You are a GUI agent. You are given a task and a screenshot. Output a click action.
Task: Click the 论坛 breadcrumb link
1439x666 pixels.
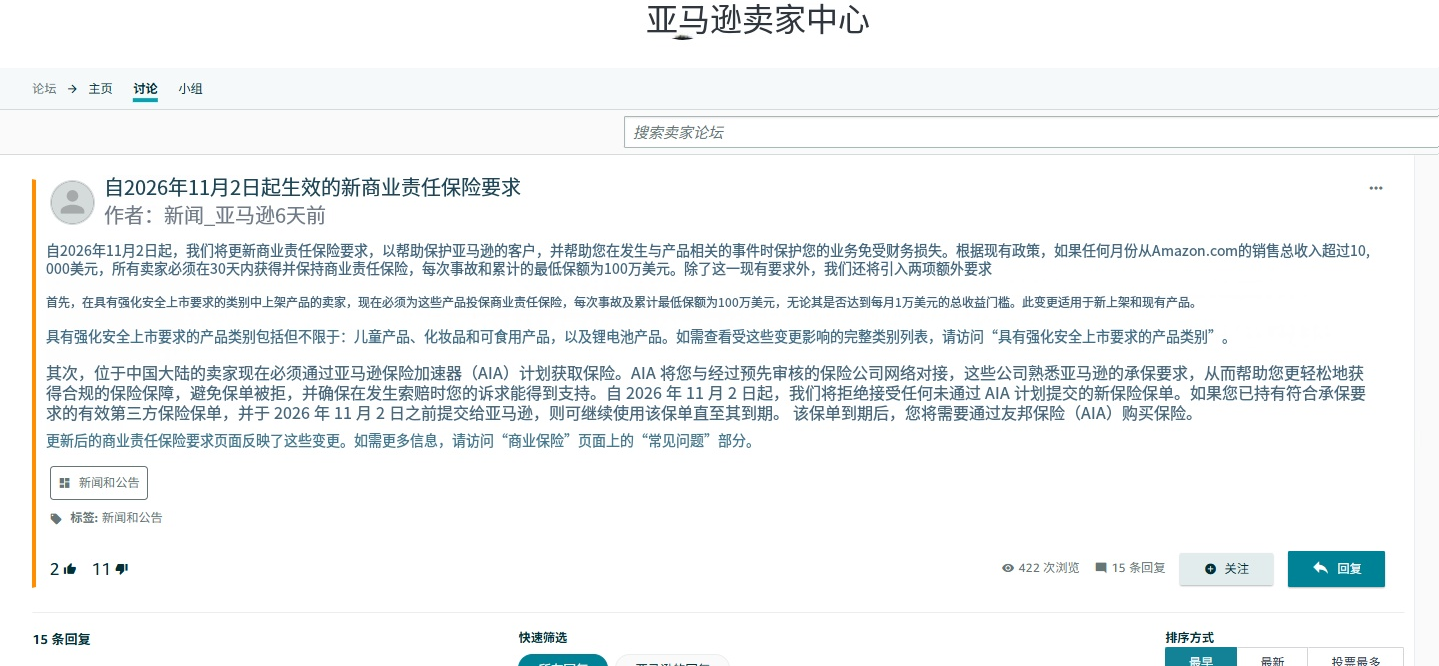point(44,89)
